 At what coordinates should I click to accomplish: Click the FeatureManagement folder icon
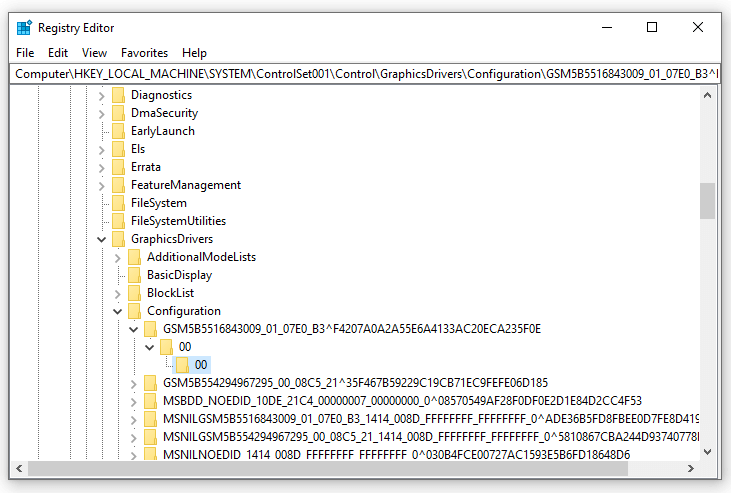[119, 185]
